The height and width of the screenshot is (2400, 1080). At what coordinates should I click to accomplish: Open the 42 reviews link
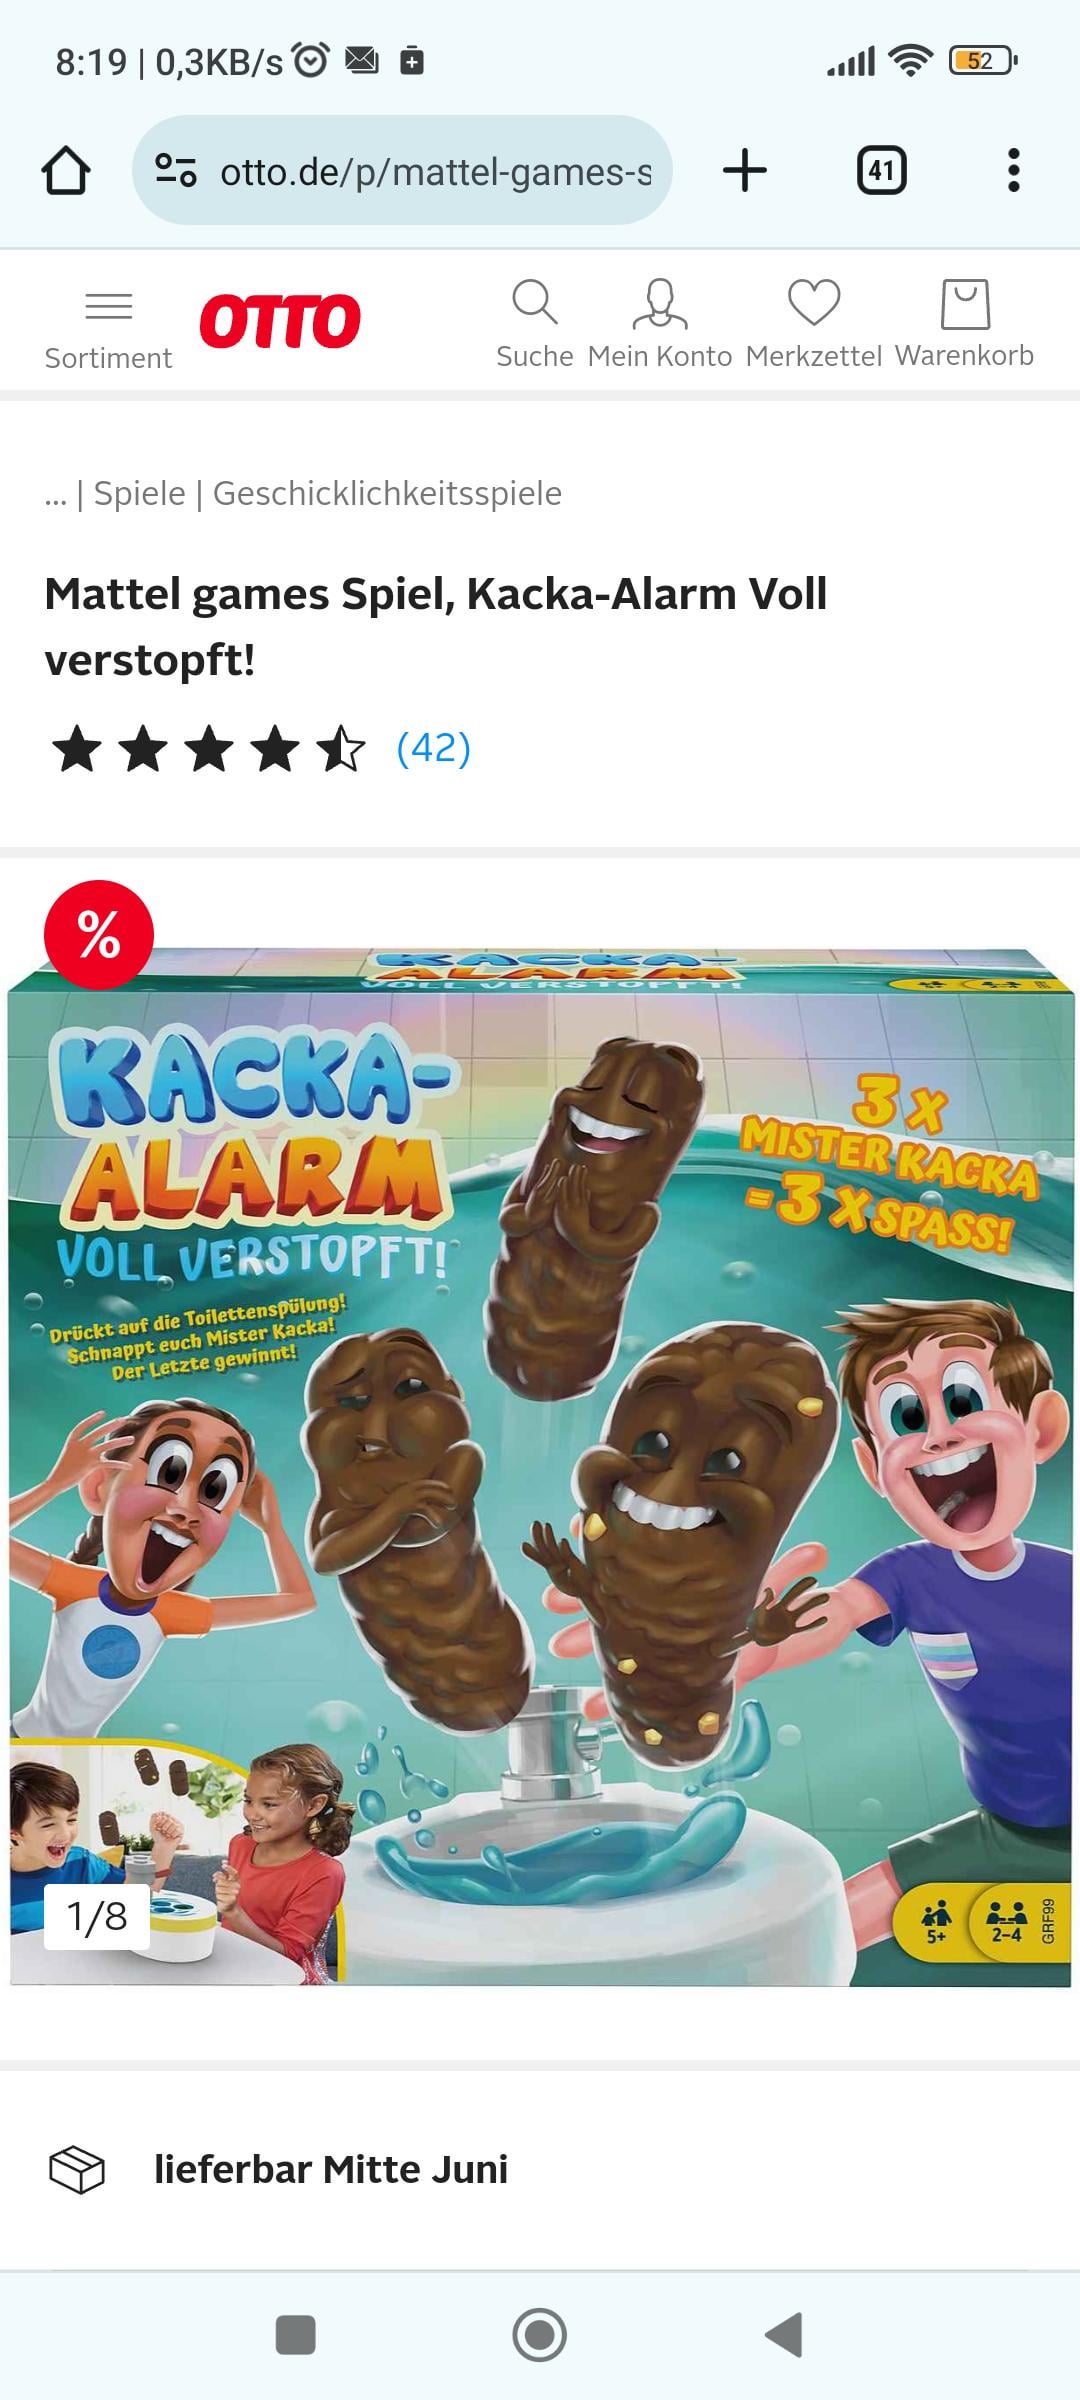point(433,748)
